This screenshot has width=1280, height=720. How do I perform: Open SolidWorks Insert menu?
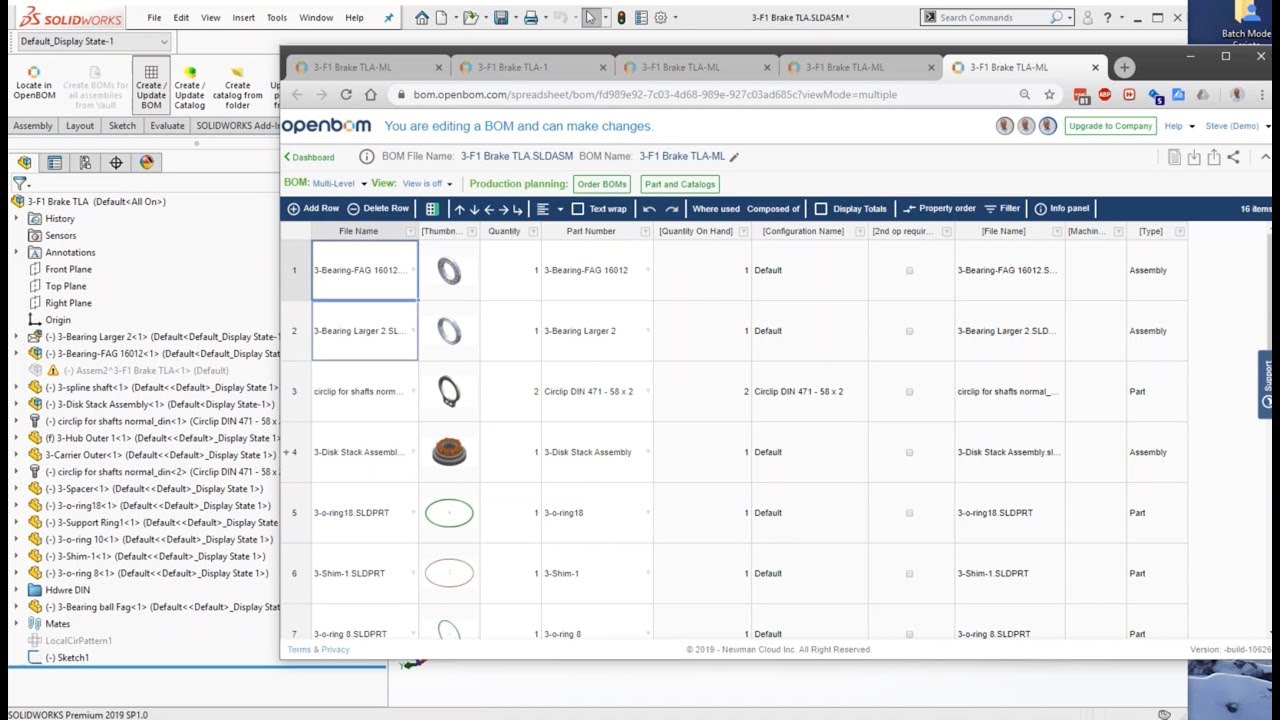click(244, 18)
